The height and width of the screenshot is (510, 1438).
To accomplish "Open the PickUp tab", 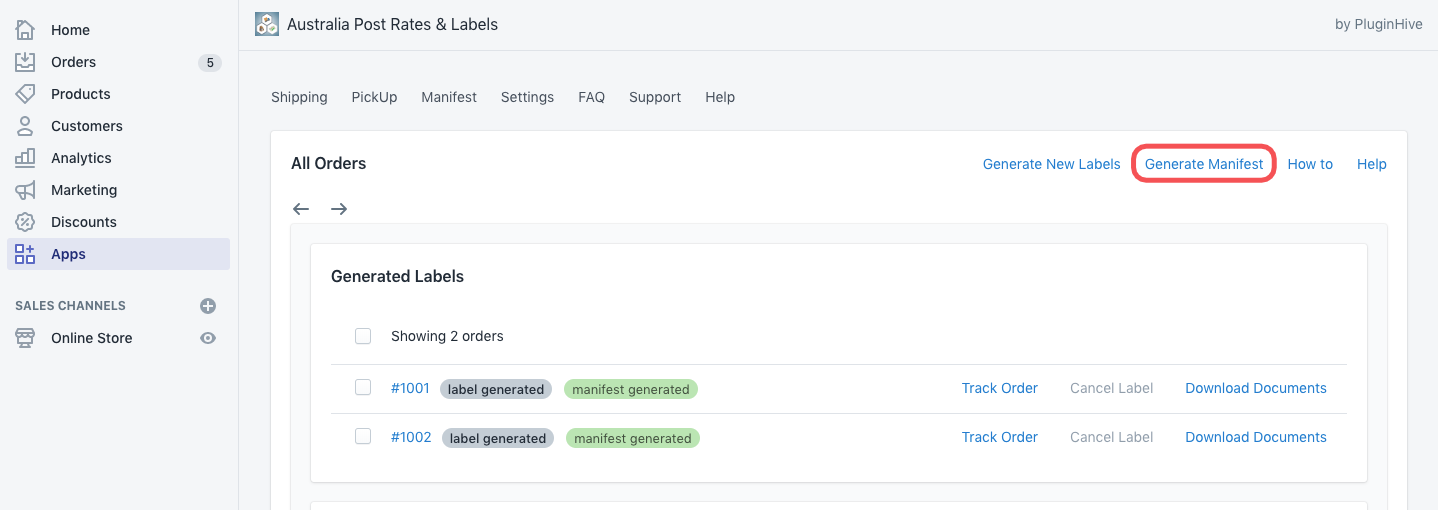I will coord(374,97).
